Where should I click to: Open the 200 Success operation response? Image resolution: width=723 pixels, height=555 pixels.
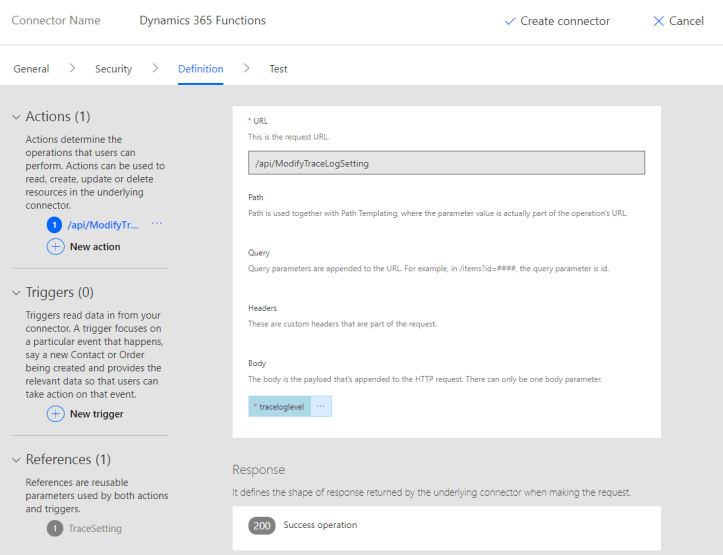click(320, 525)
